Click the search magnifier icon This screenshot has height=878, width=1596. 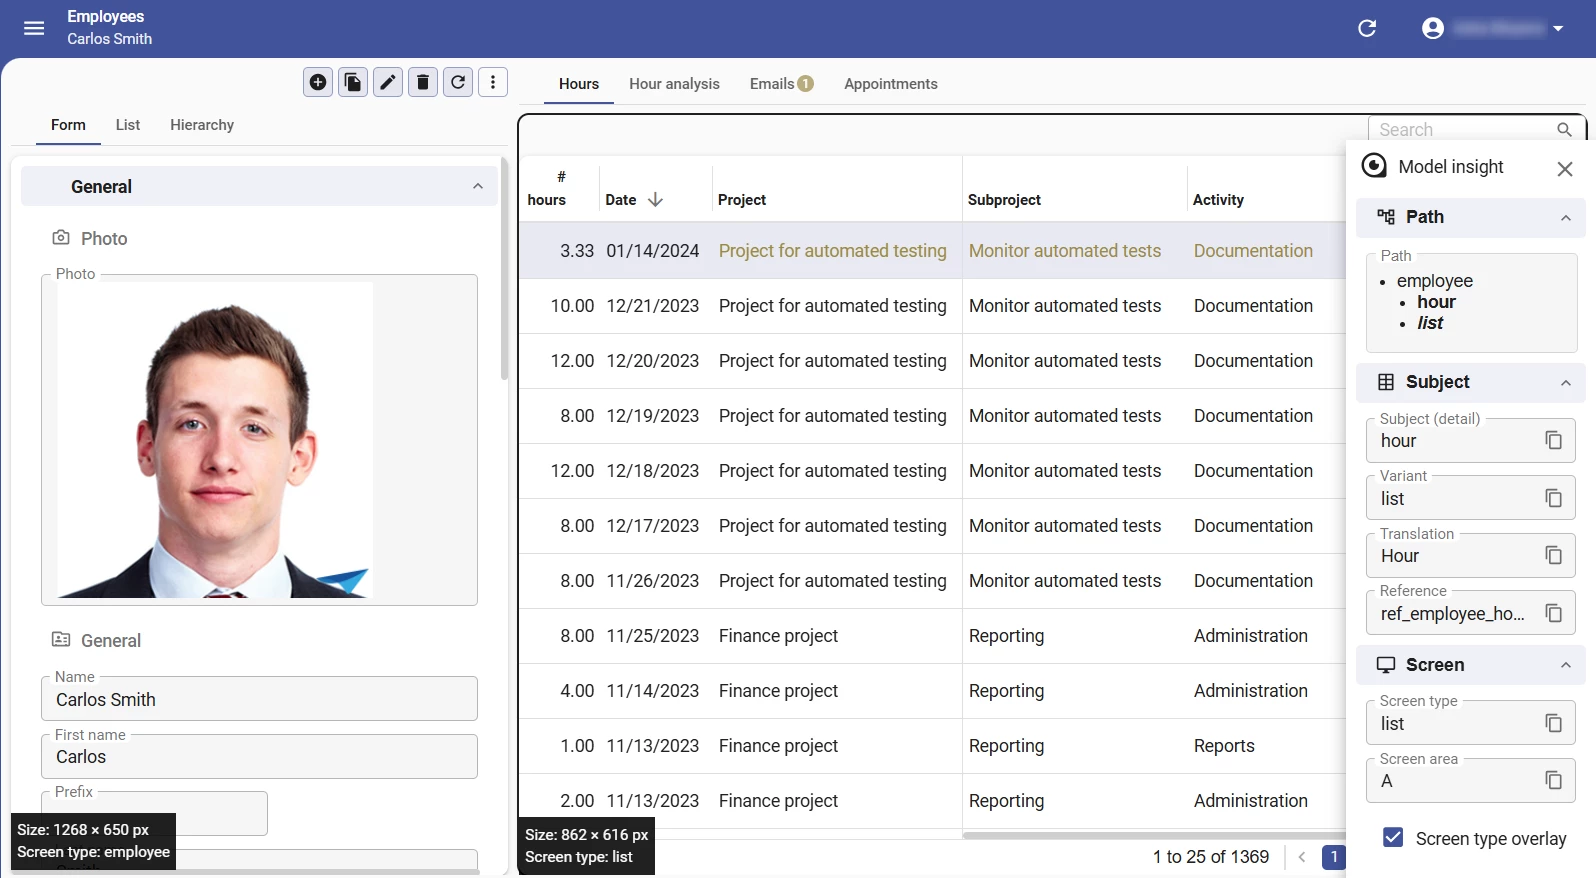click(x=1565, y=130)
